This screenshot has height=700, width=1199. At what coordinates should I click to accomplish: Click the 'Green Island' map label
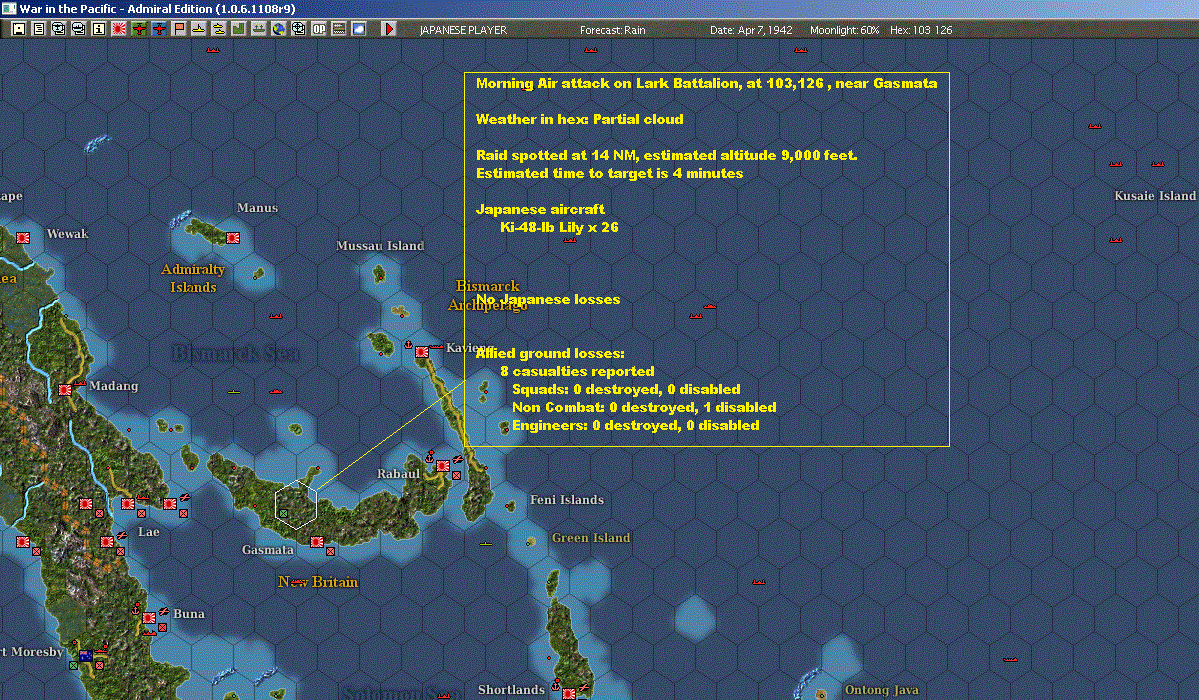tap(591, 538)
